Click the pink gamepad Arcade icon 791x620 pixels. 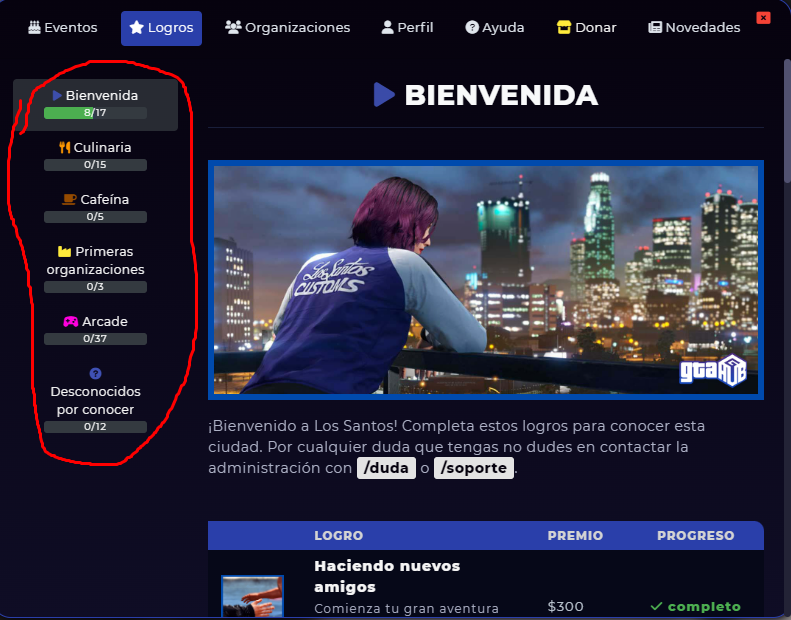[71, 321]
